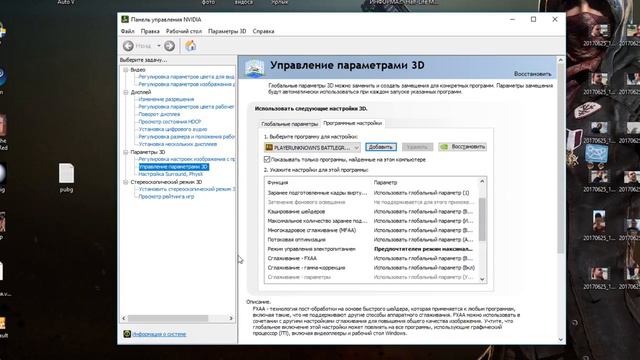Image resolution: width=640 pixels, height=360 pixels.
Task: Click the Добавить button
Action: (x=381, y=147)
